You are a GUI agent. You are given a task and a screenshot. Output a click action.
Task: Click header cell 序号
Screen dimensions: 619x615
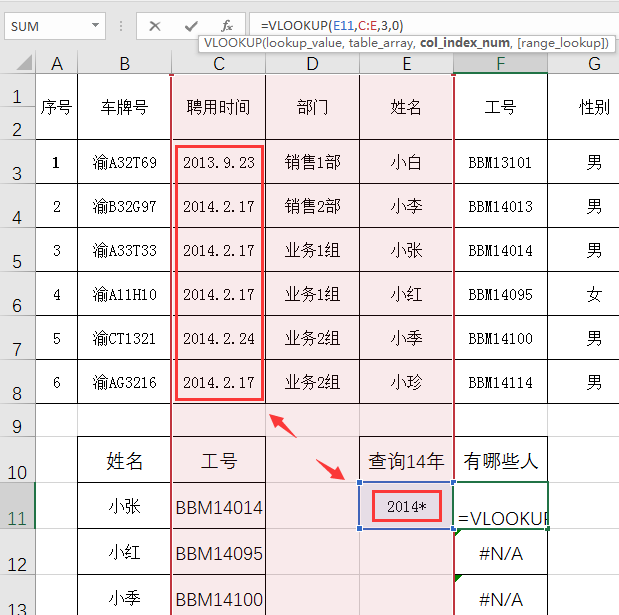click(56, 107)
